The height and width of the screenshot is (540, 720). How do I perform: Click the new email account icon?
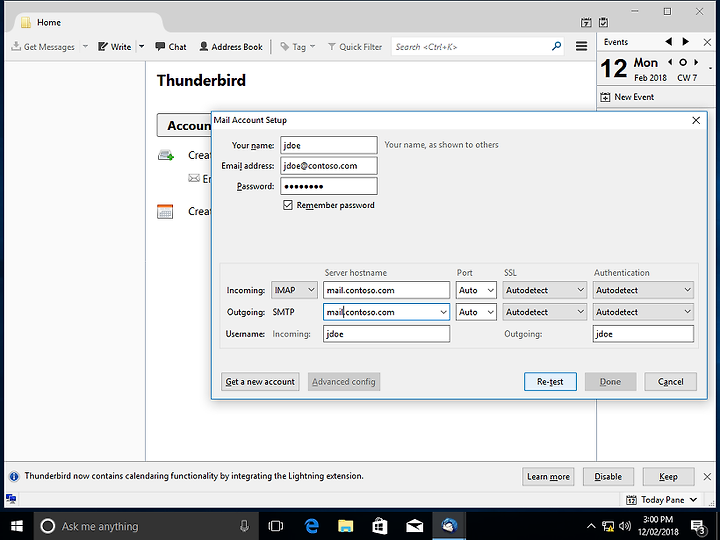pyautogui.click(x=166, y=155)
